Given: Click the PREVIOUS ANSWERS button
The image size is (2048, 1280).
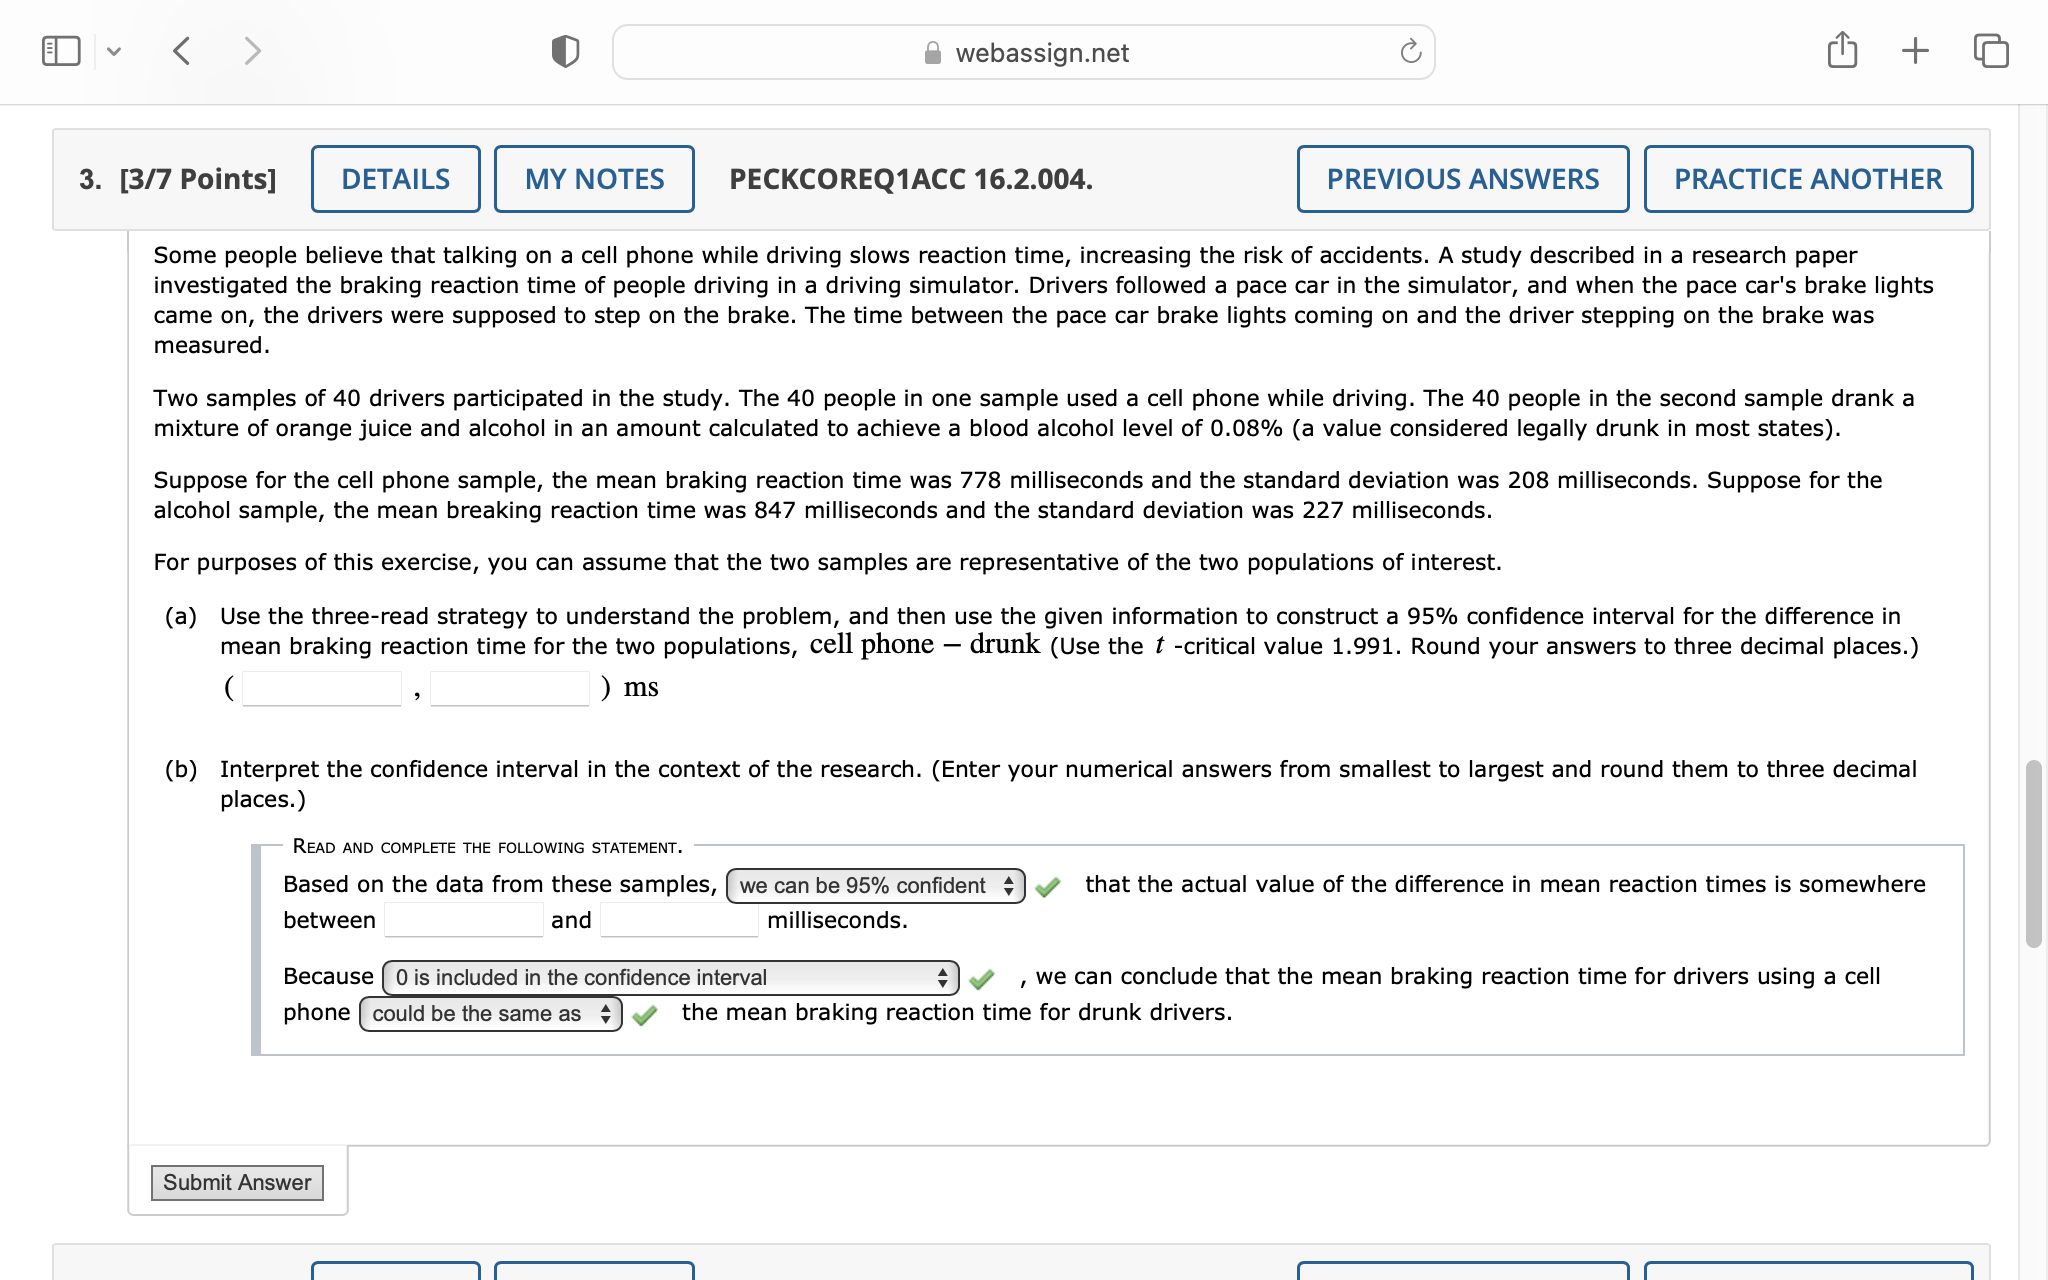Looking at the screenshot, I should pyautogui.click(x=1460, y=177).
